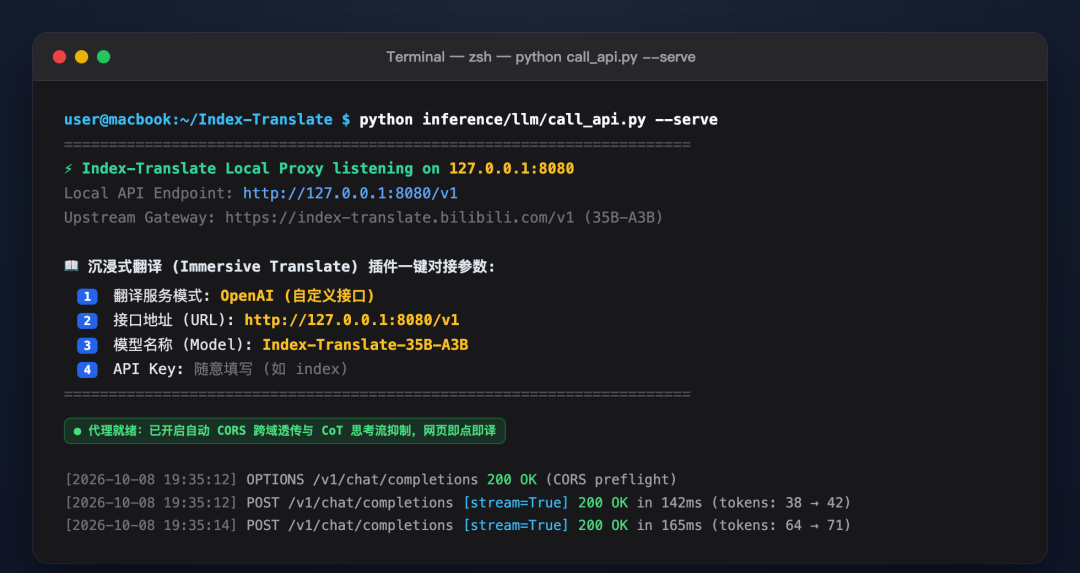Click the prompt 'user@macbook:~/Index-Translate $'

coord(207,120)
